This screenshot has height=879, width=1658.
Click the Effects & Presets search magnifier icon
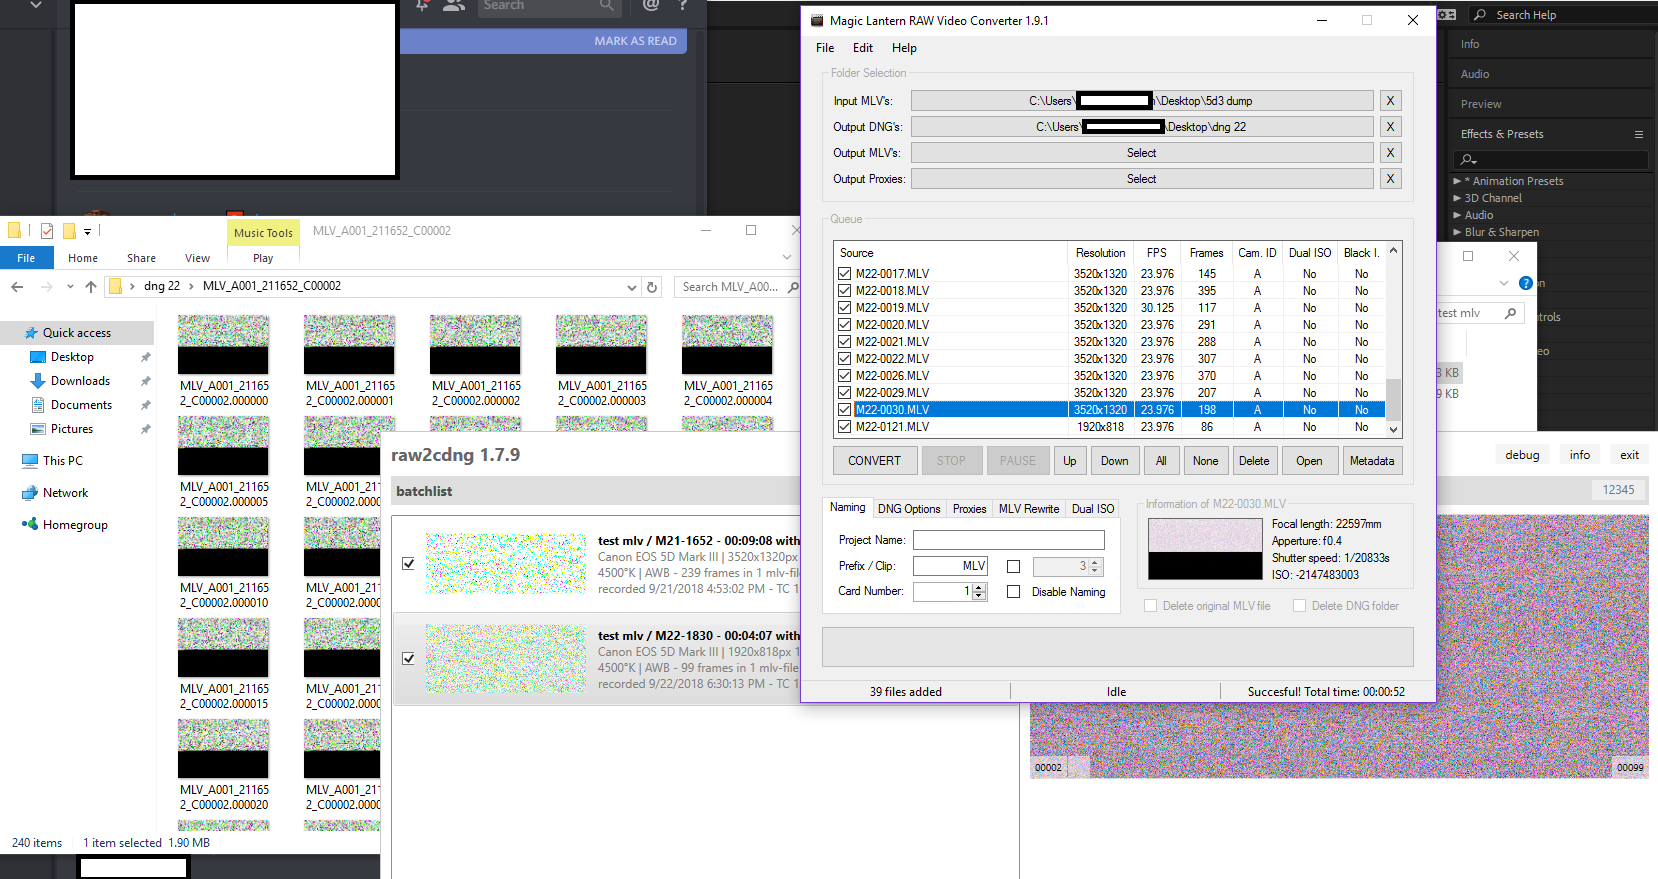coord(1468,160)
